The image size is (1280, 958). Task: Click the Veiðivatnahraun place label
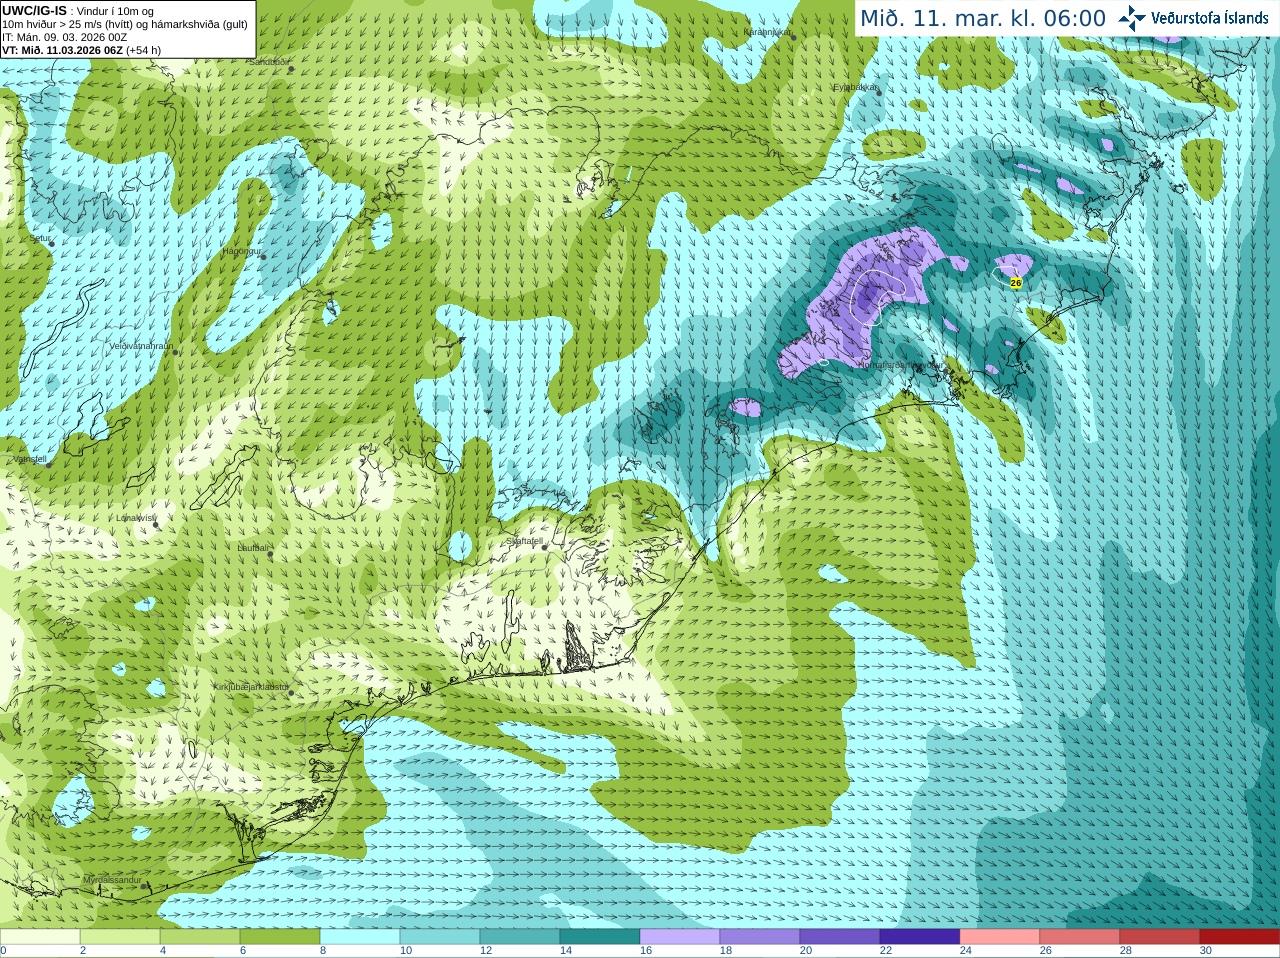click(x=141, y=346)
